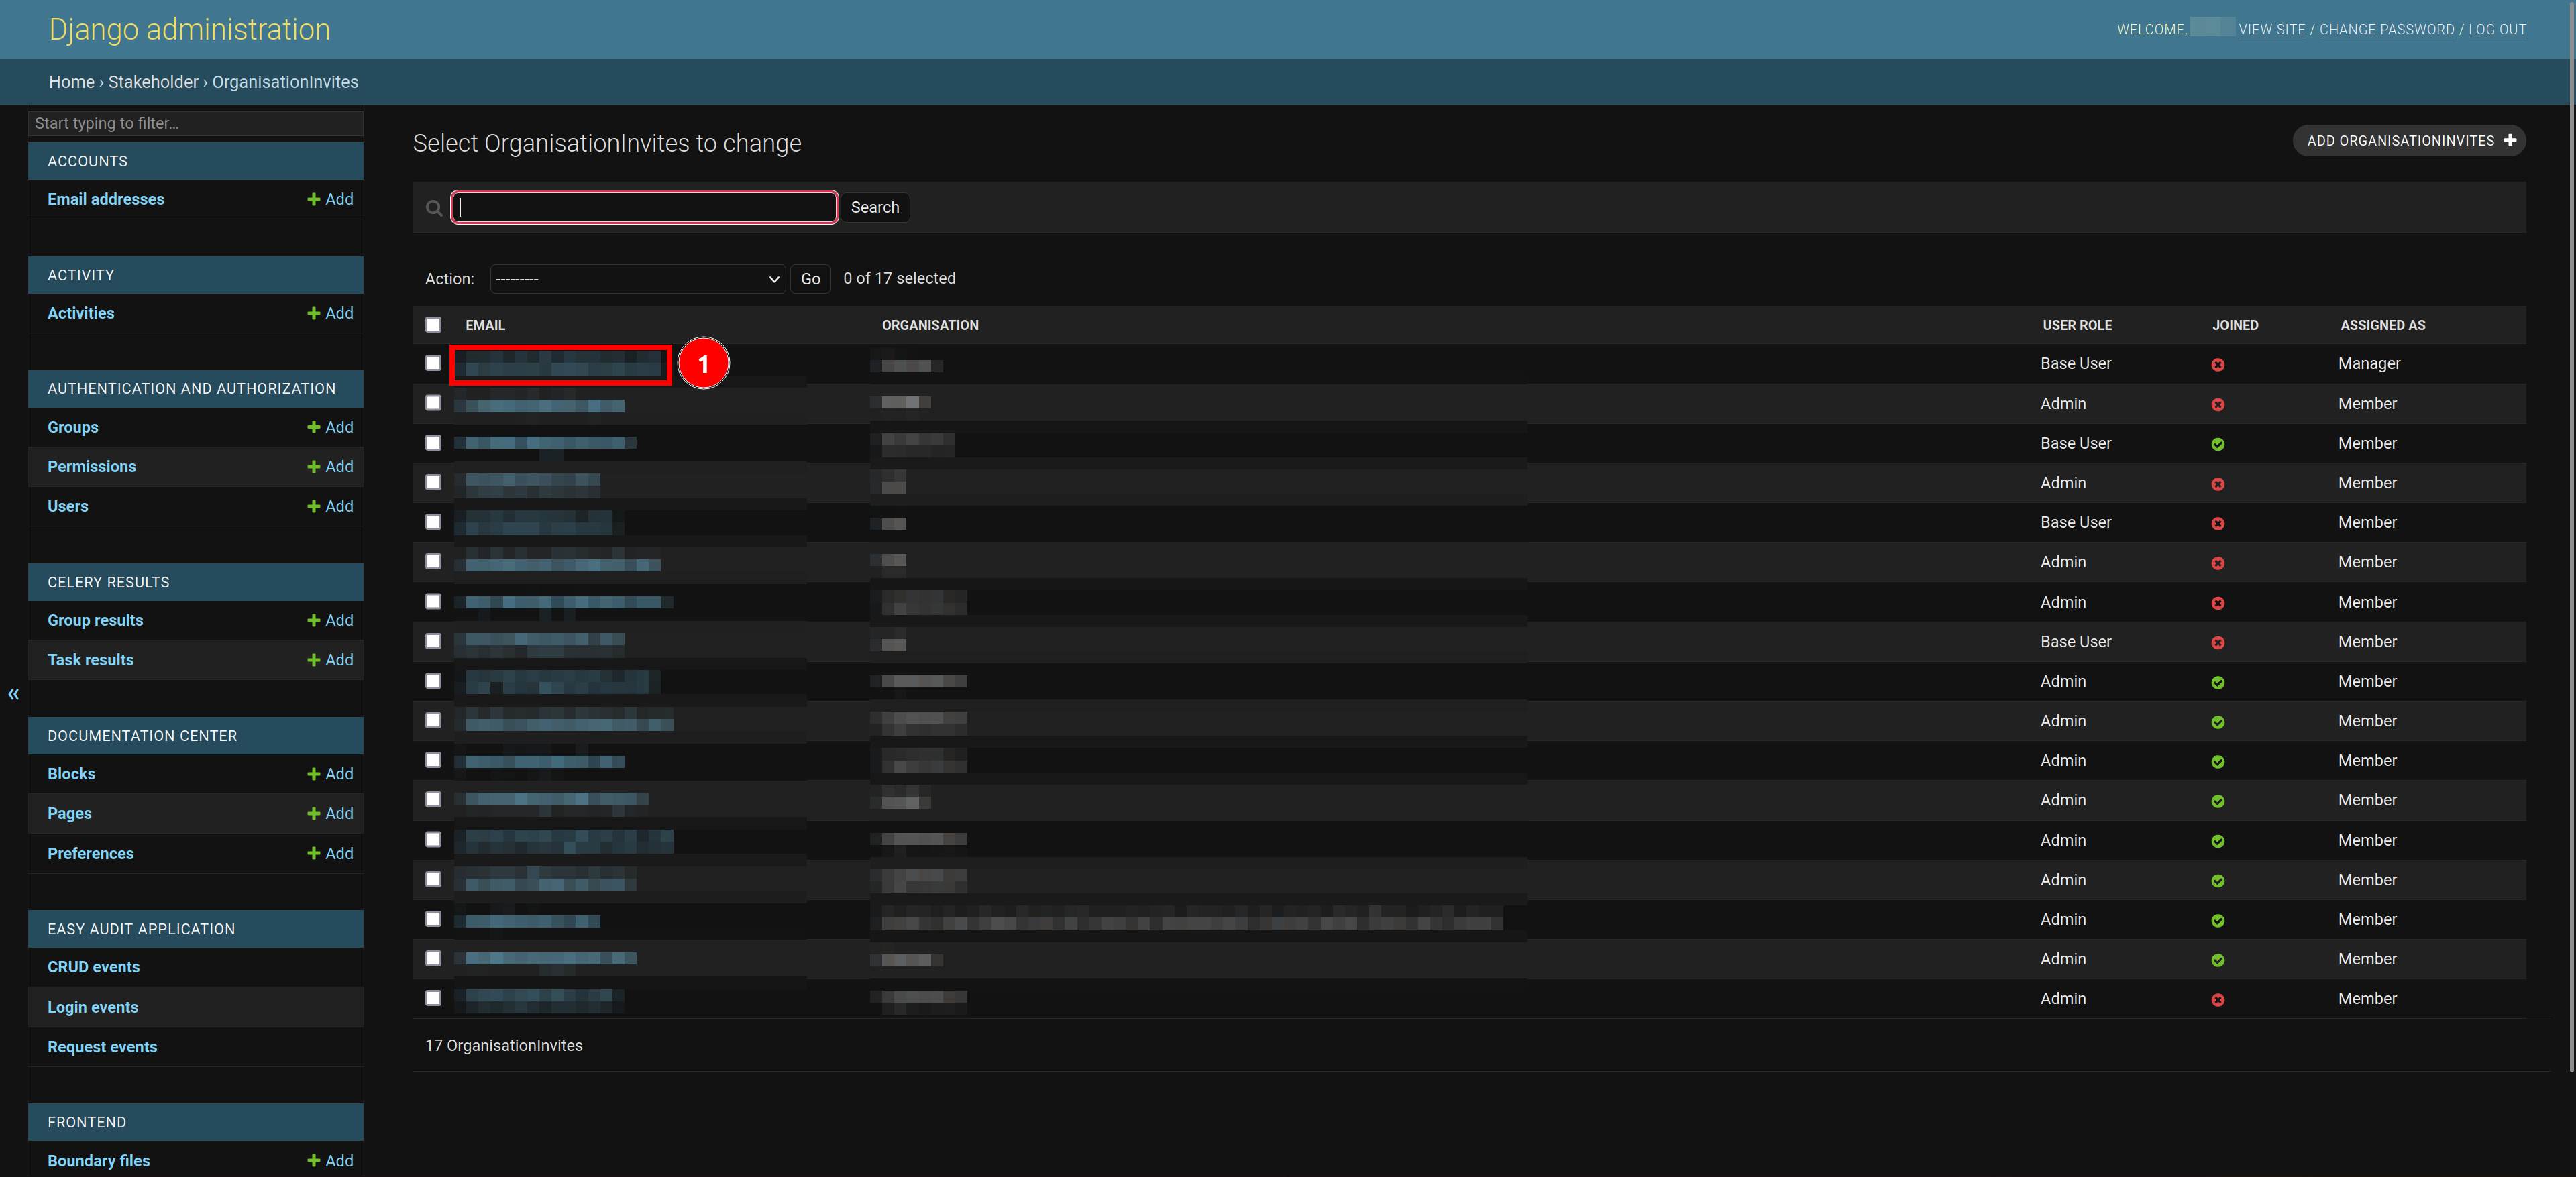This screenshot has height=1177, width=2576.
Task: Click the Go button for bulk action
Action: (808, 278)
